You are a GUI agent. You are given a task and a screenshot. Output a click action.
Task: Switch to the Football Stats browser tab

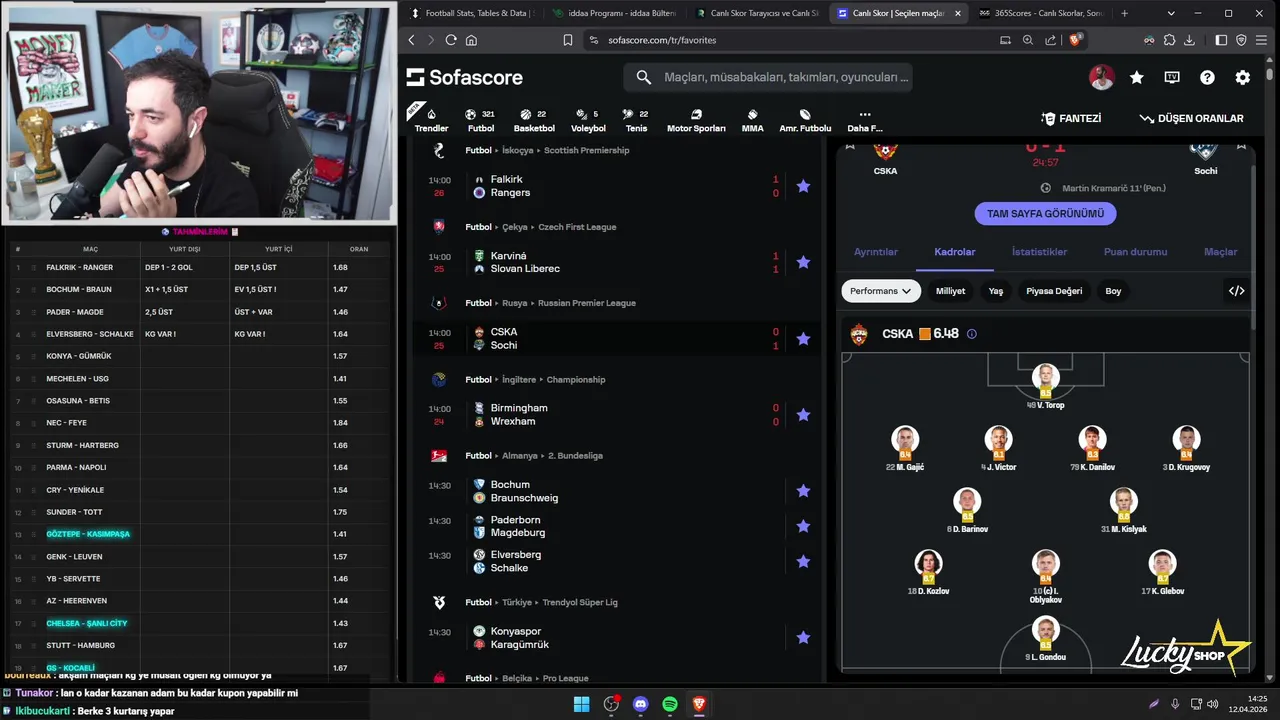(x=474, y=13)
